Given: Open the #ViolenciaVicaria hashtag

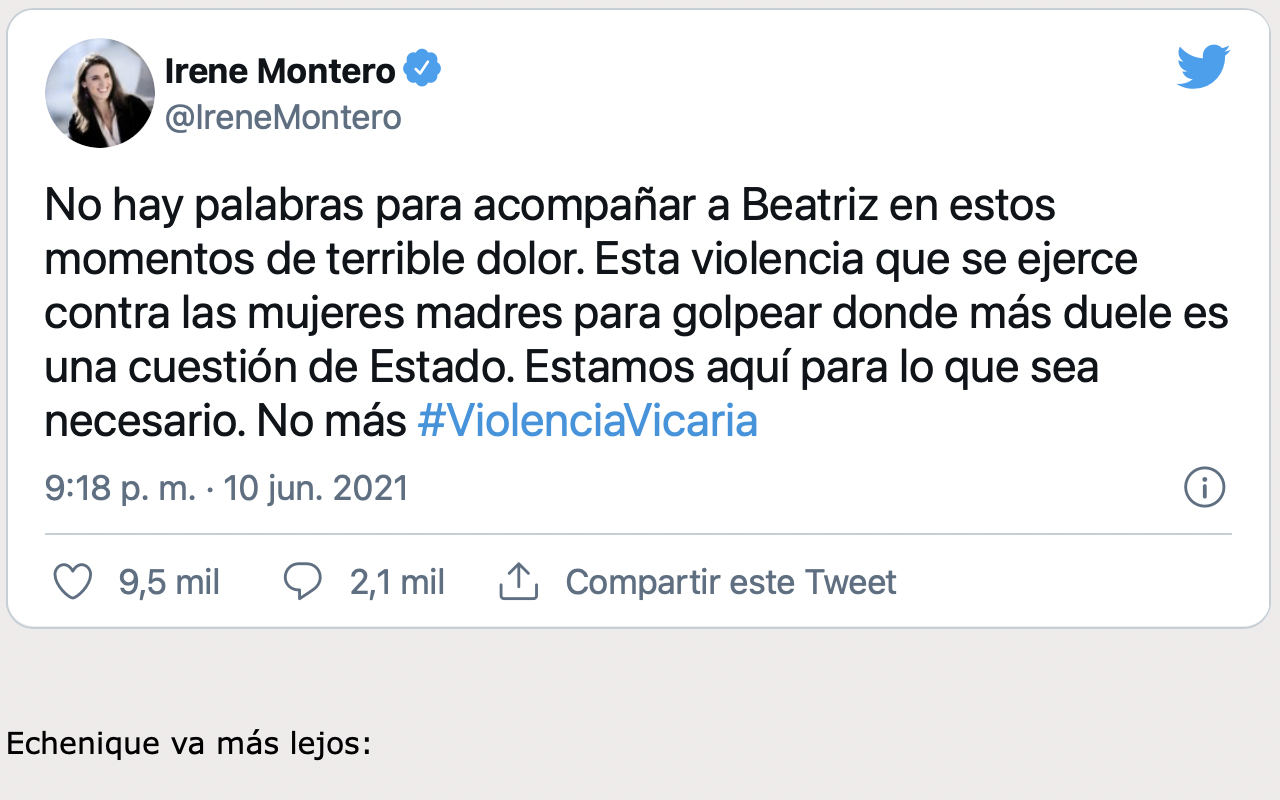Looking at the screenshot, I should click(587, 422).
